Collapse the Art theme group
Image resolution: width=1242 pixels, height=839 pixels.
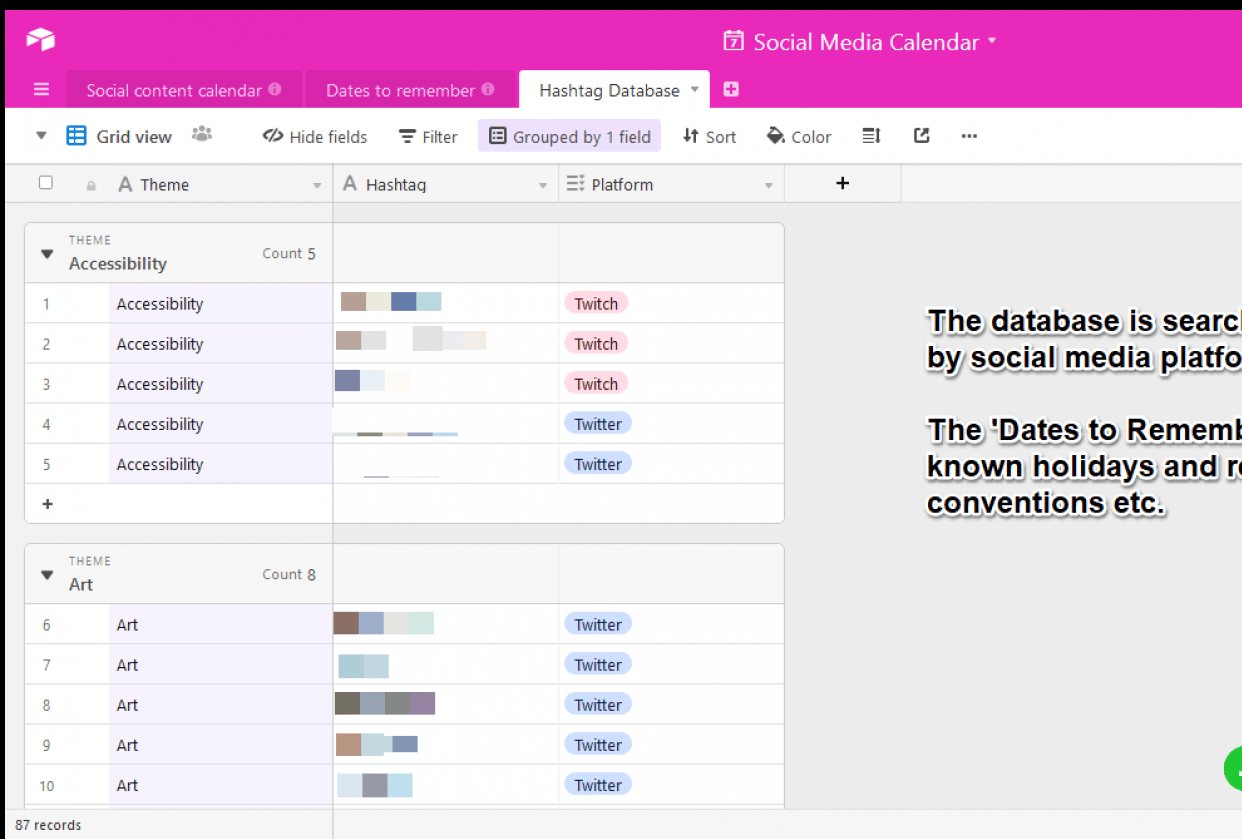click(x=46, y=575)
